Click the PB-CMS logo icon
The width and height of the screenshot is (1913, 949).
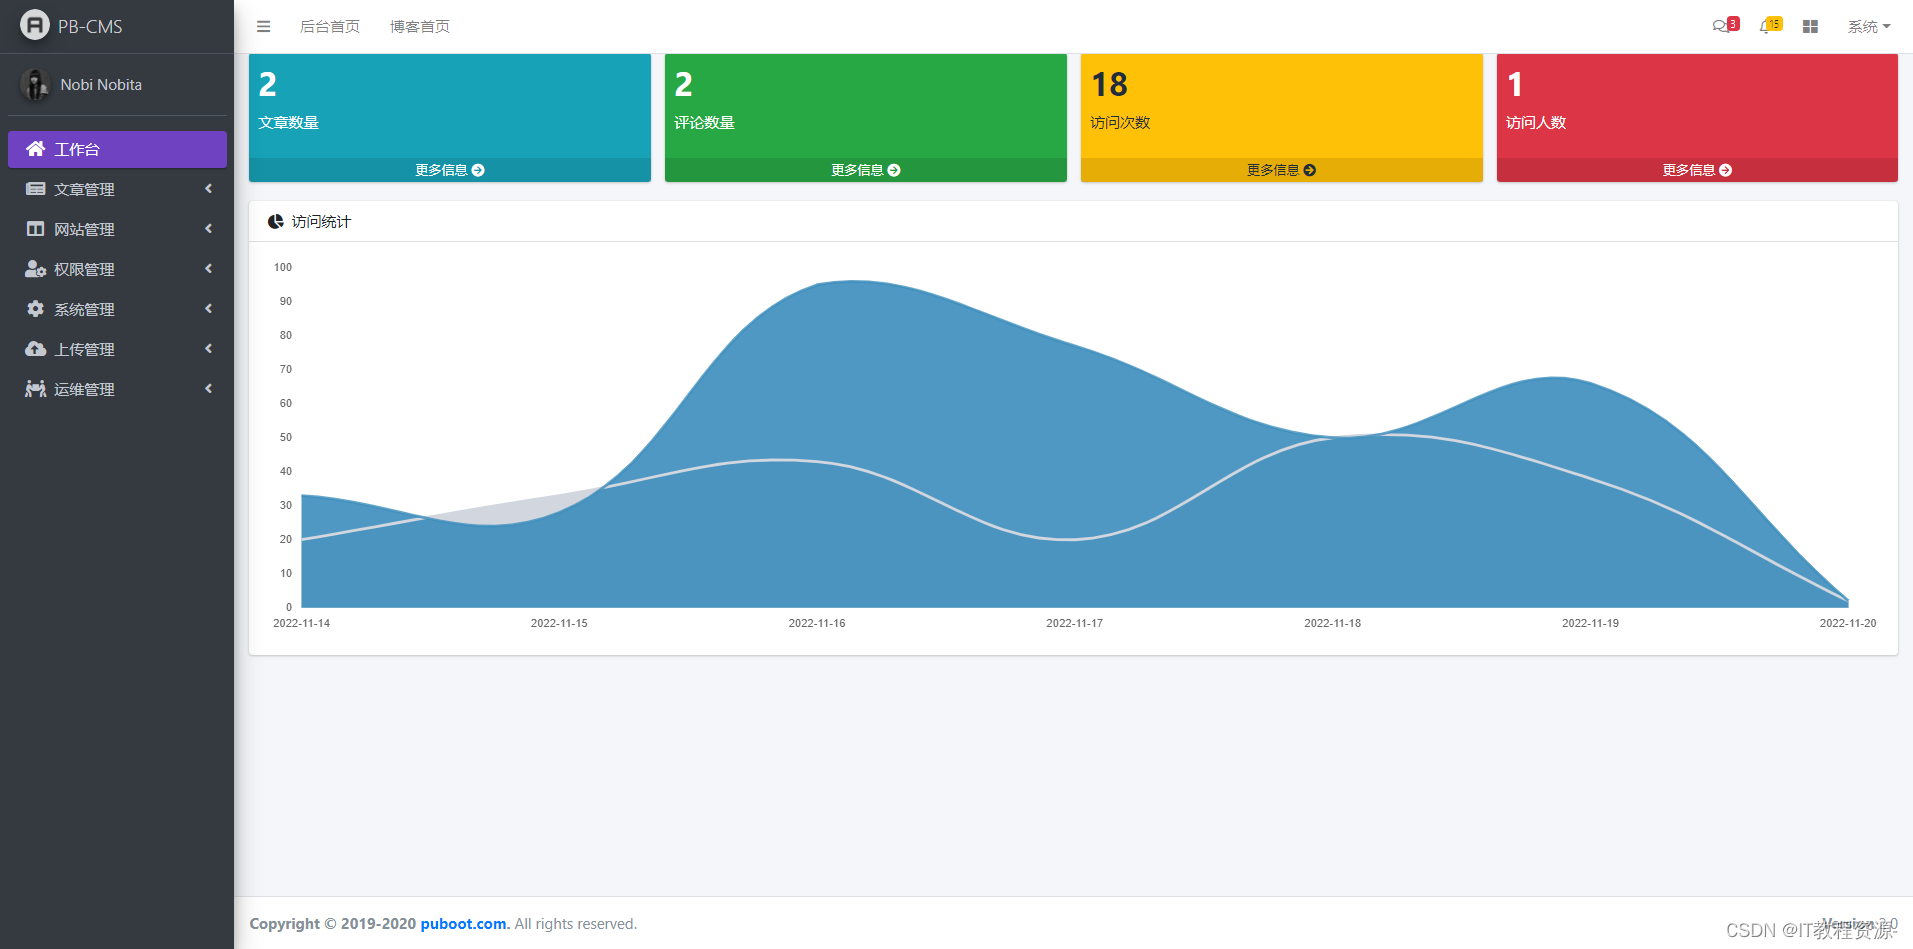35,25
